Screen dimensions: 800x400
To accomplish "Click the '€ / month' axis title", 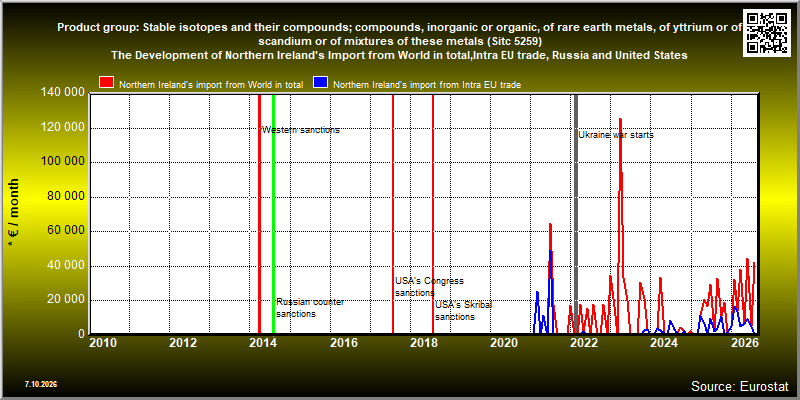I will (x=14, y=213).
